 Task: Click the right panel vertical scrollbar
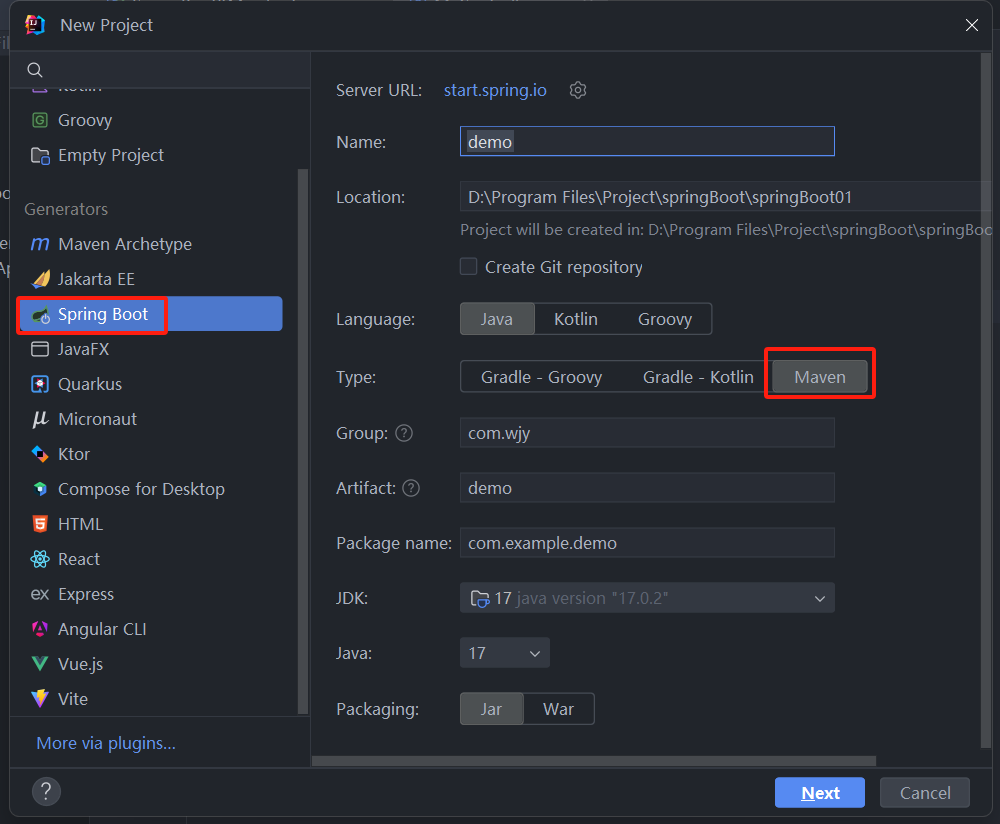(985, 401)
